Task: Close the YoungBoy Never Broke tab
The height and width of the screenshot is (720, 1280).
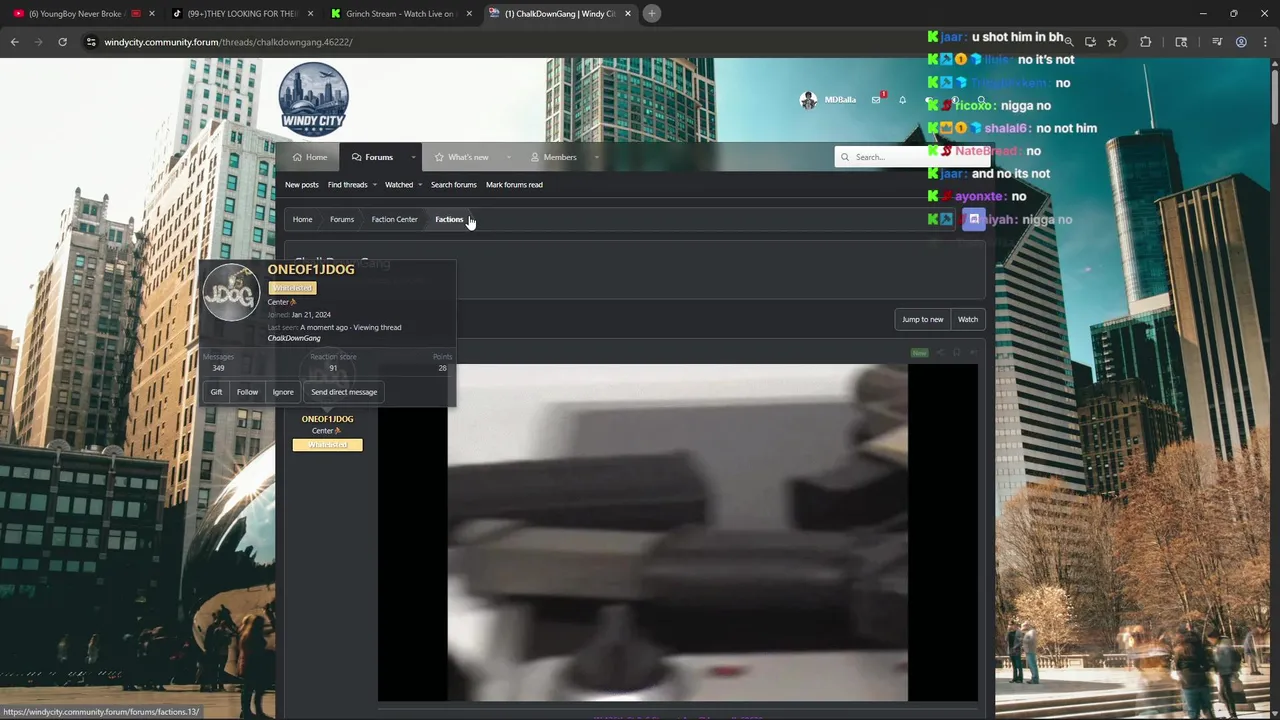Action: [x=152, y=14]
